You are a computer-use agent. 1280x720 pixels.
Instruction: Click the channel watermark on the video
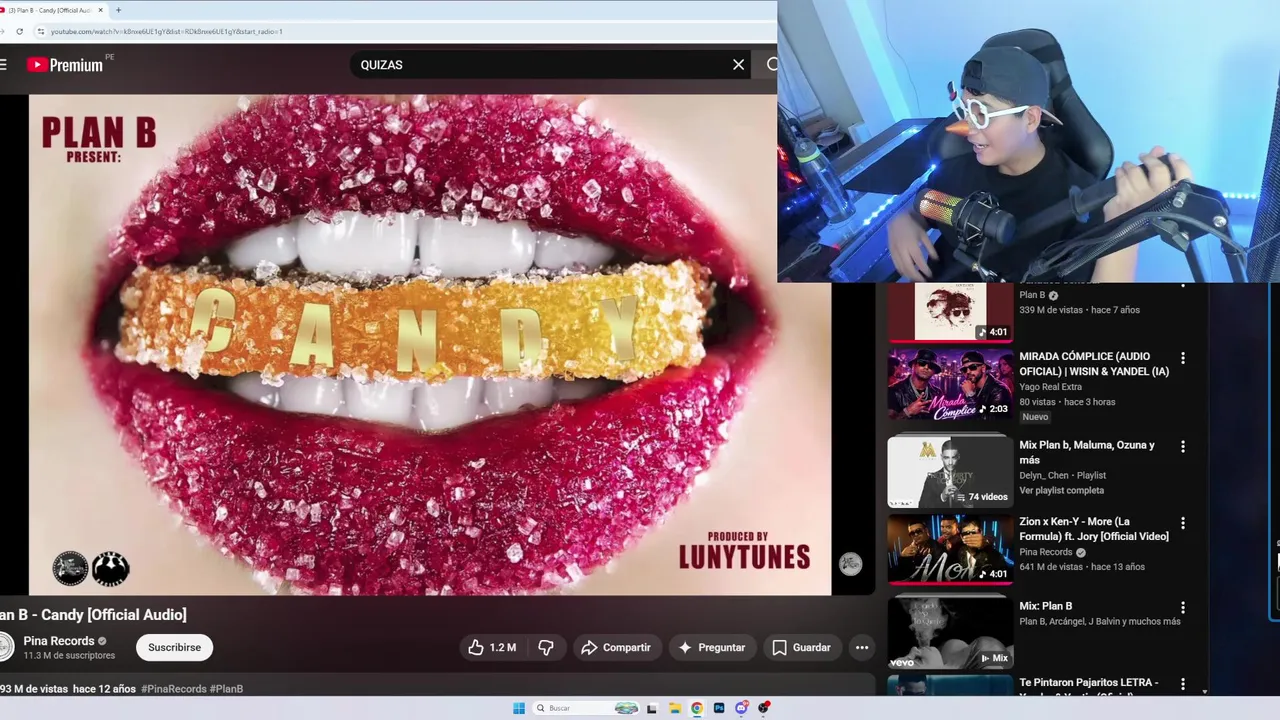[x=850, y=564]
